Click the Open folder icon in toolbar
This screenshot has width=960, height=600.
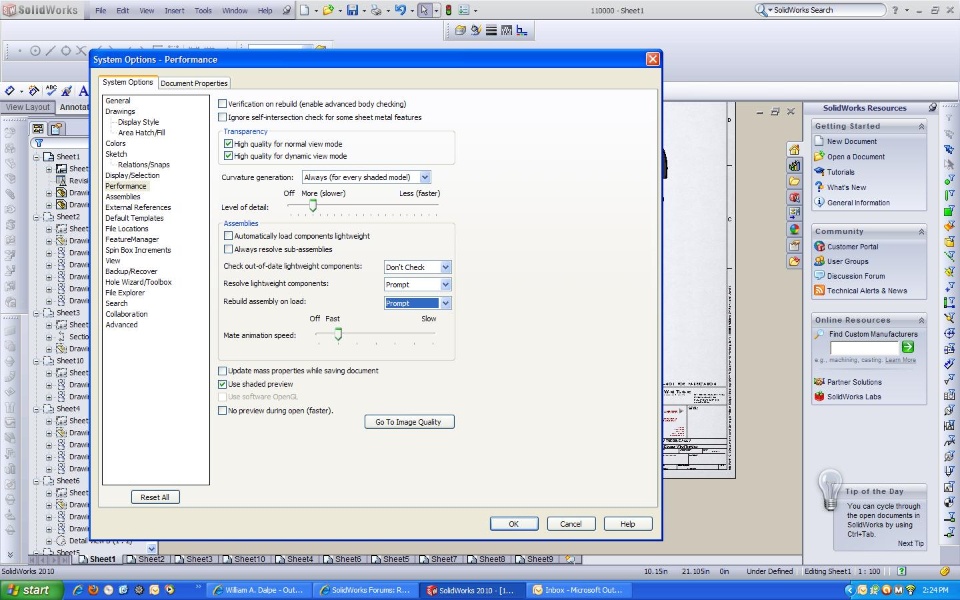coord(329,10)
